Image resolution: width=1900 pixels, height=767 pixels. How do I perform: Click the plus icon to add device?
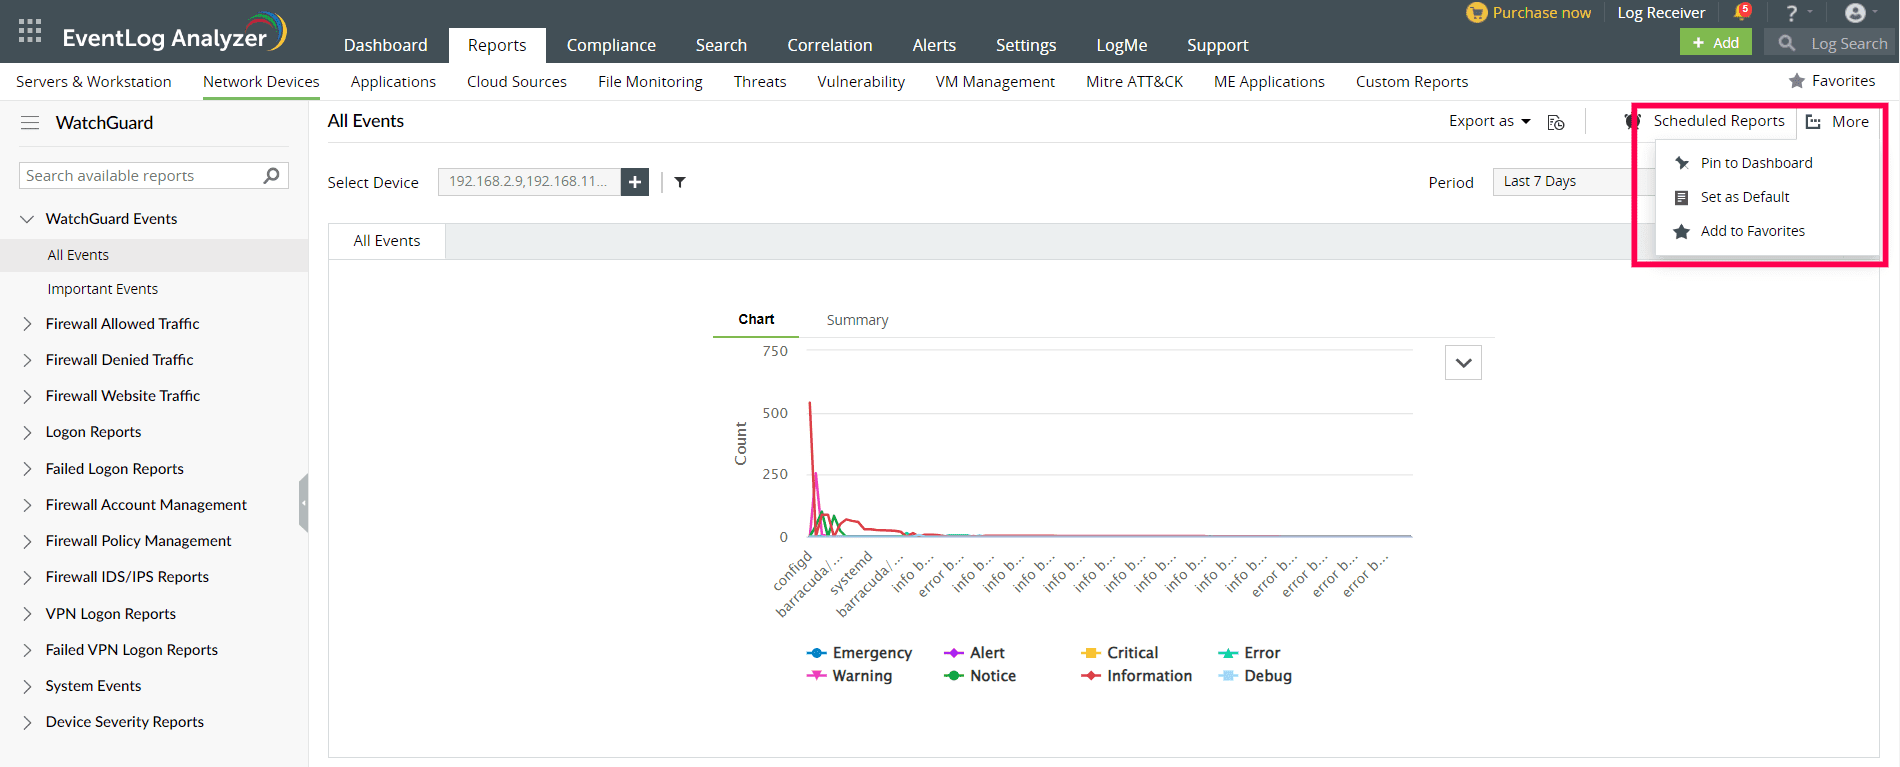click(635, 182)
